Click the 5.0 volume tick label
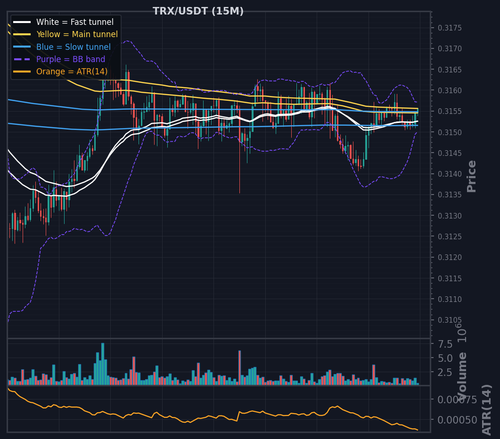 click(x=445, y=358)
